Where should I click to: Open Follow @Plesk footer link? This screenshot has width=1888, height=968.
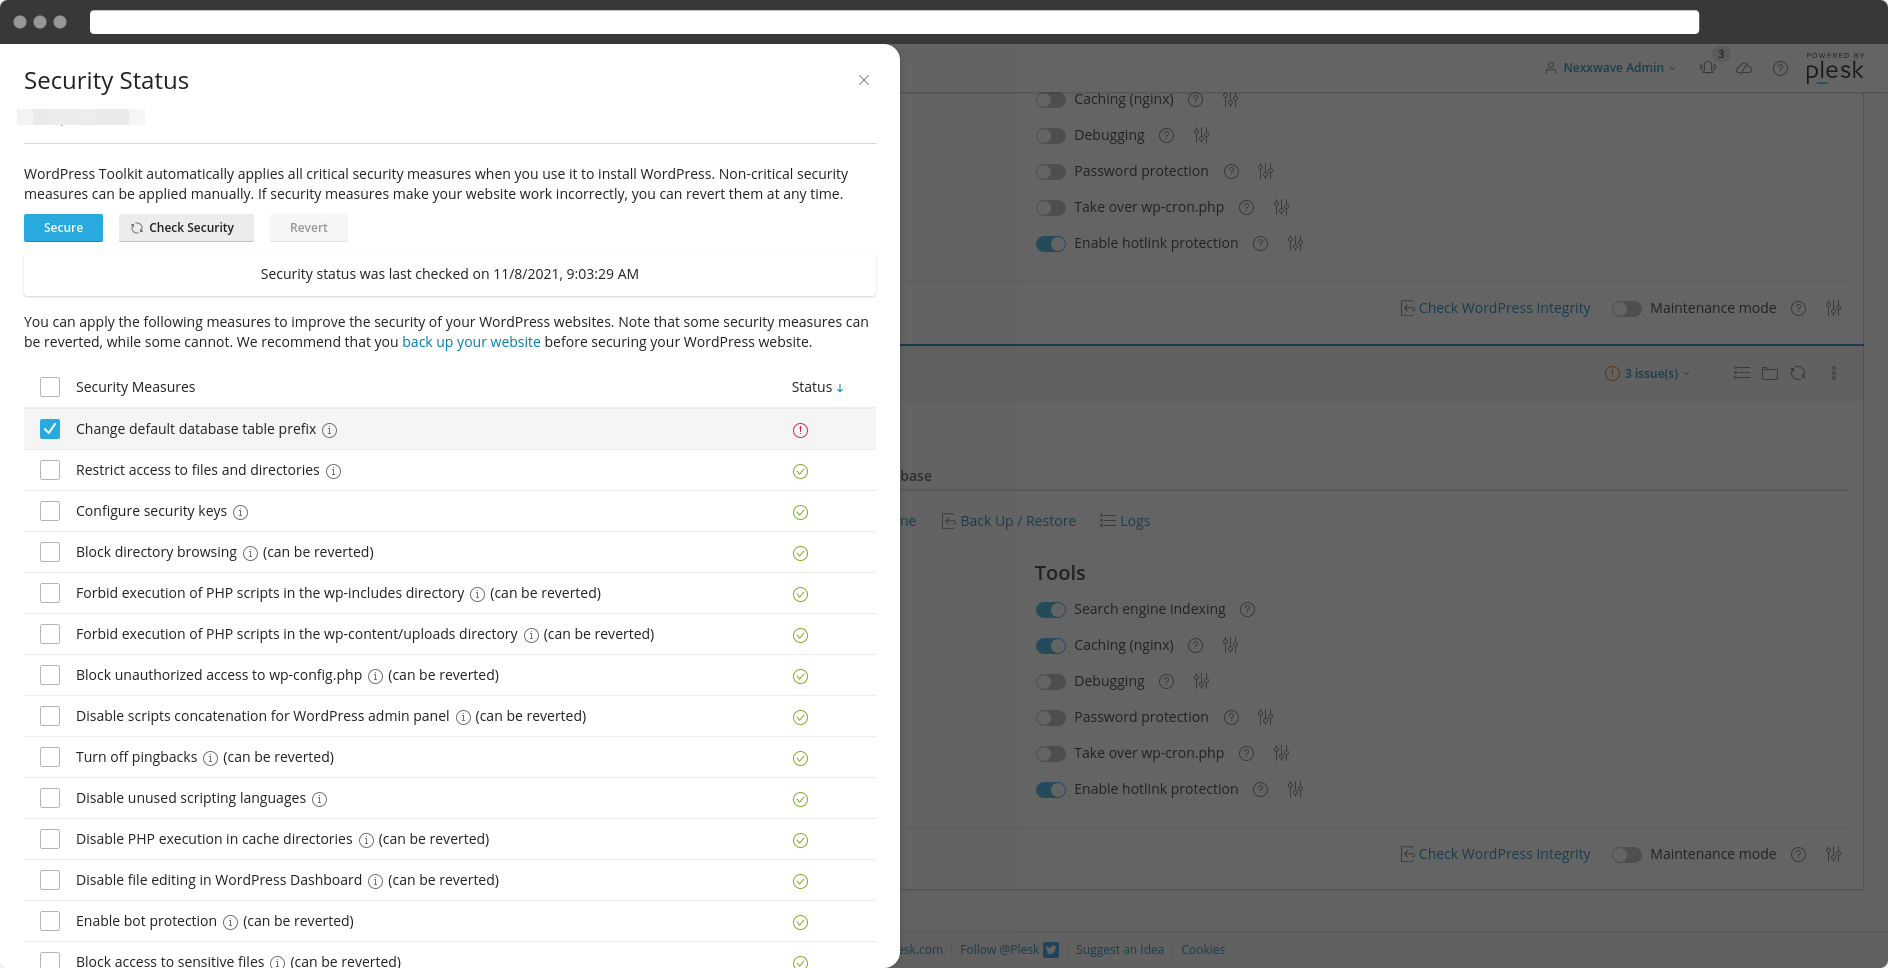[1009, 950]
